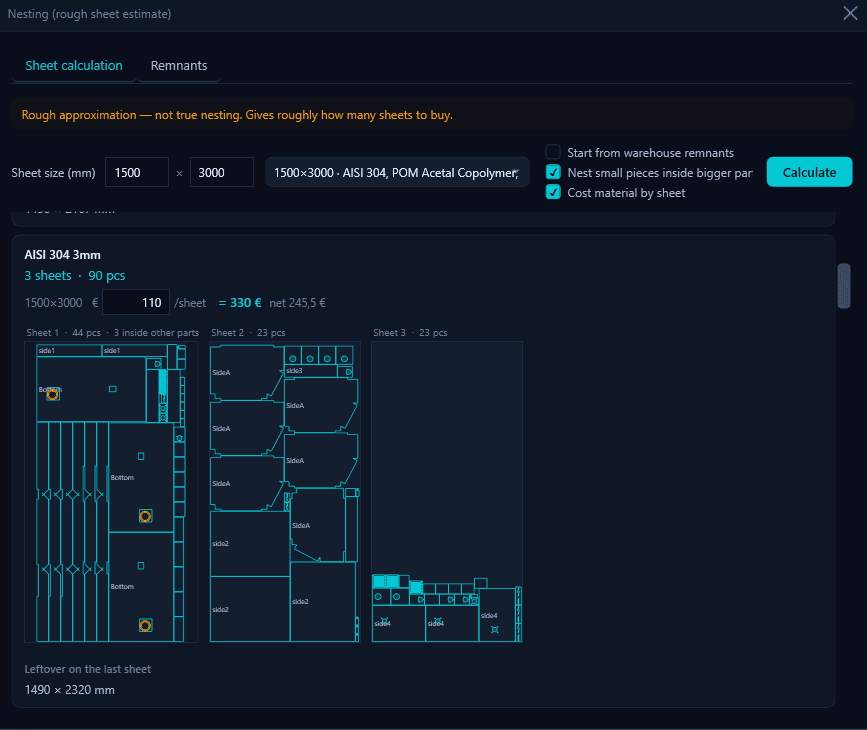Viewport: 867px width, 730px height.
Task: Select the AISI 304 3mm heading text
Action: [62, 255]
